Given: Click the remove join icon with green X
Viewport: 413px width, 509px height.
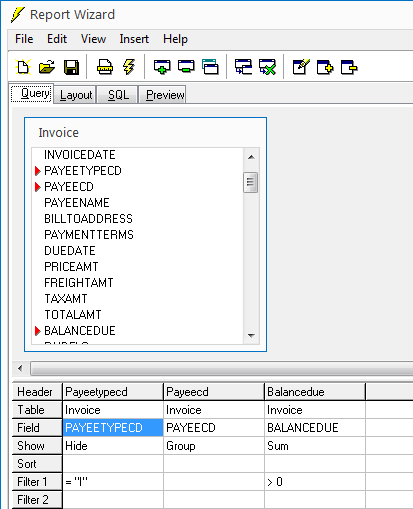Looking at the screenshot, I should click(268, 67).
